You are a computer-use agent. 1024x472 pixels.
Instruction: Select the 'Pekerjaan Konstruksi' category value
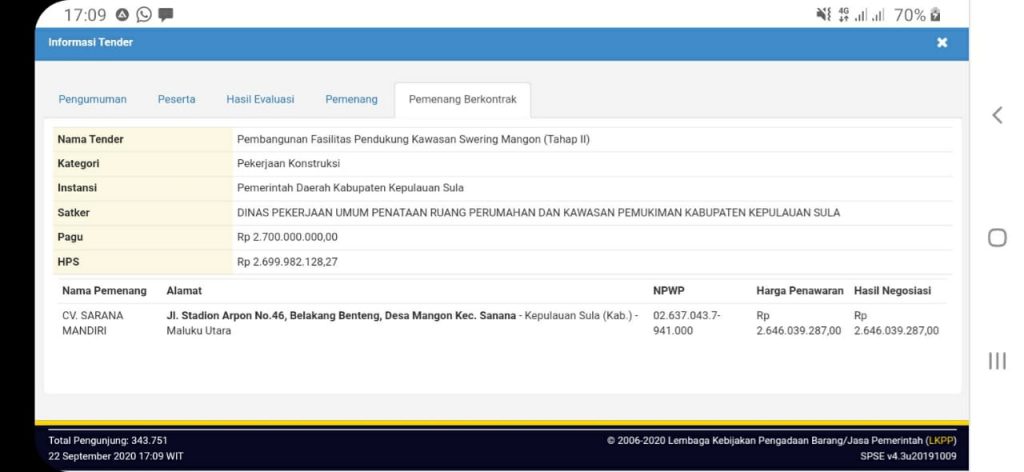point(288,163)
